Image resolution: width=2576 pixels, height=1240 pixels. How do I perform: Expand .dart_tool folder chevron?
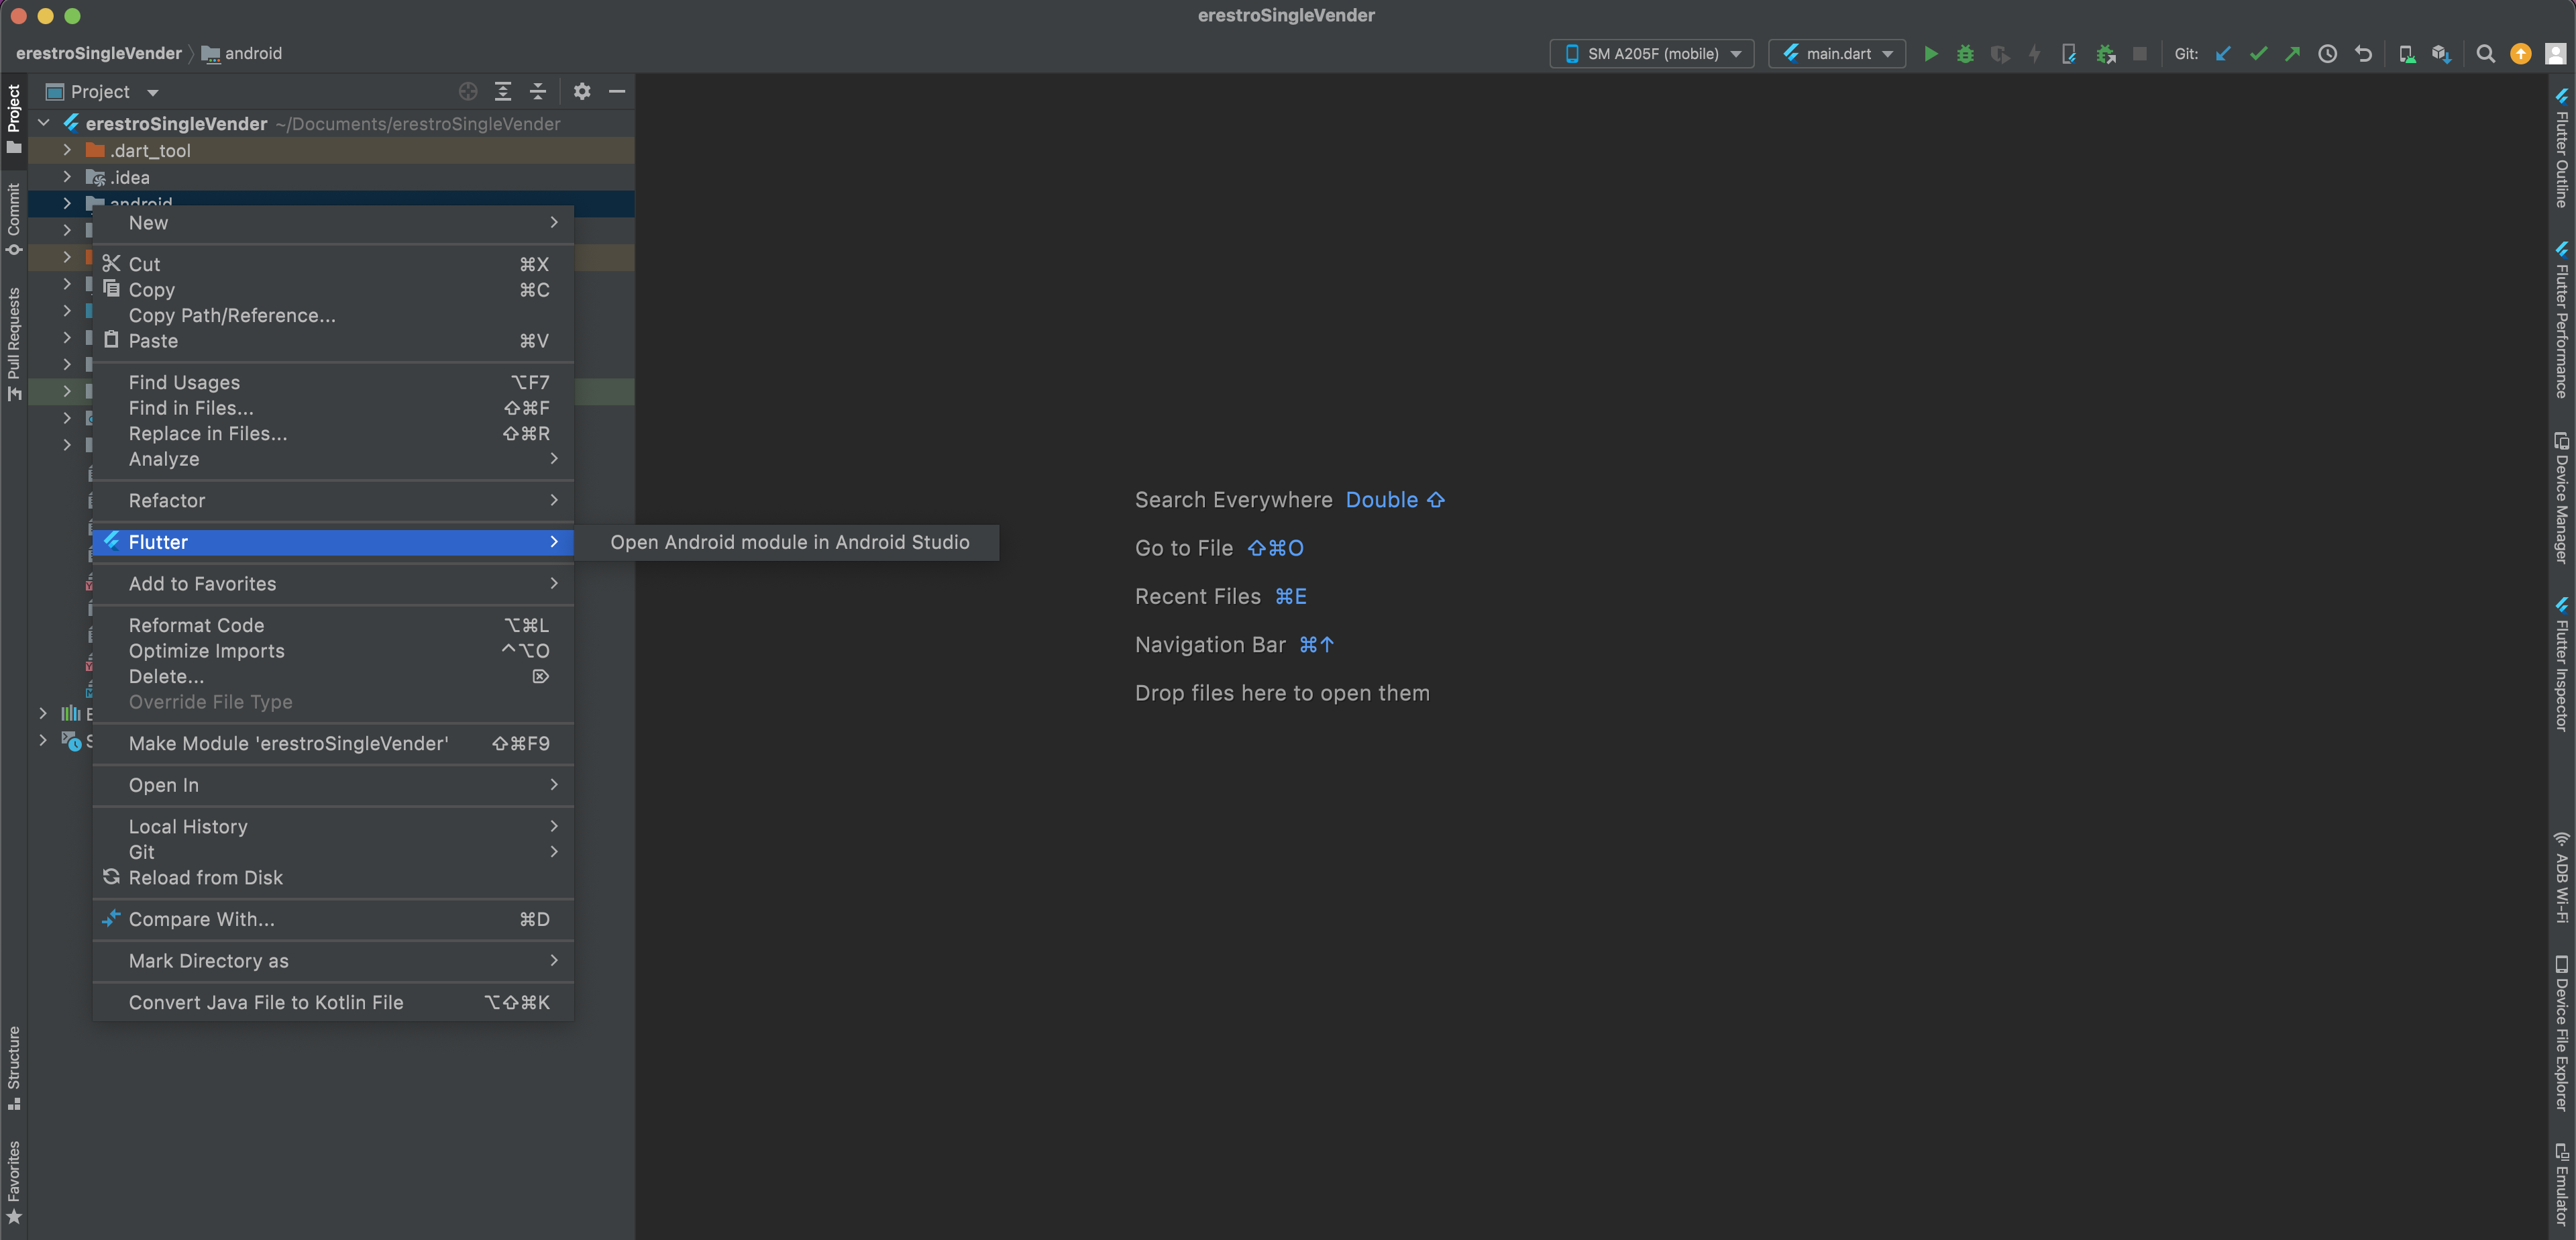[67, 150]
